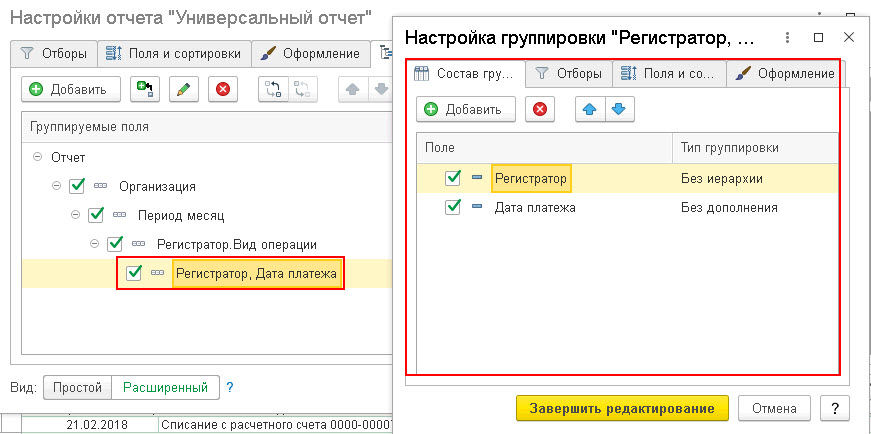Click the add nested grouping icon
The width and height of the screenshot is (871, 434).
144,89
